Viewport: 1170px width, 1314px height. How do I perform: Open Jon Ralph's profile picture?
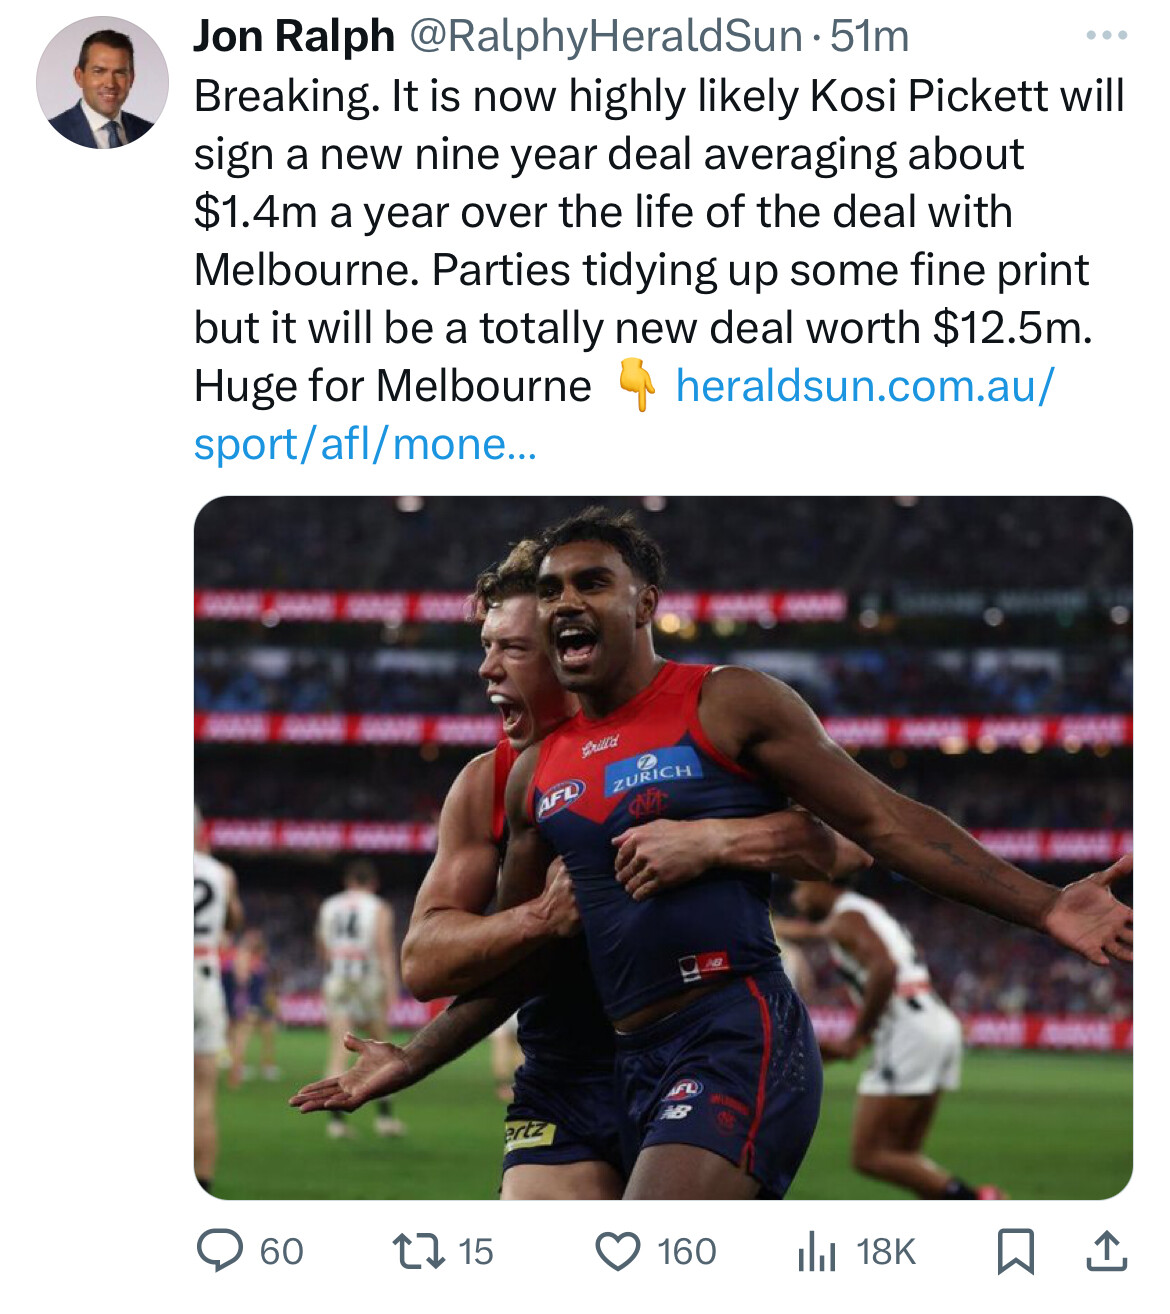point(102,83)
